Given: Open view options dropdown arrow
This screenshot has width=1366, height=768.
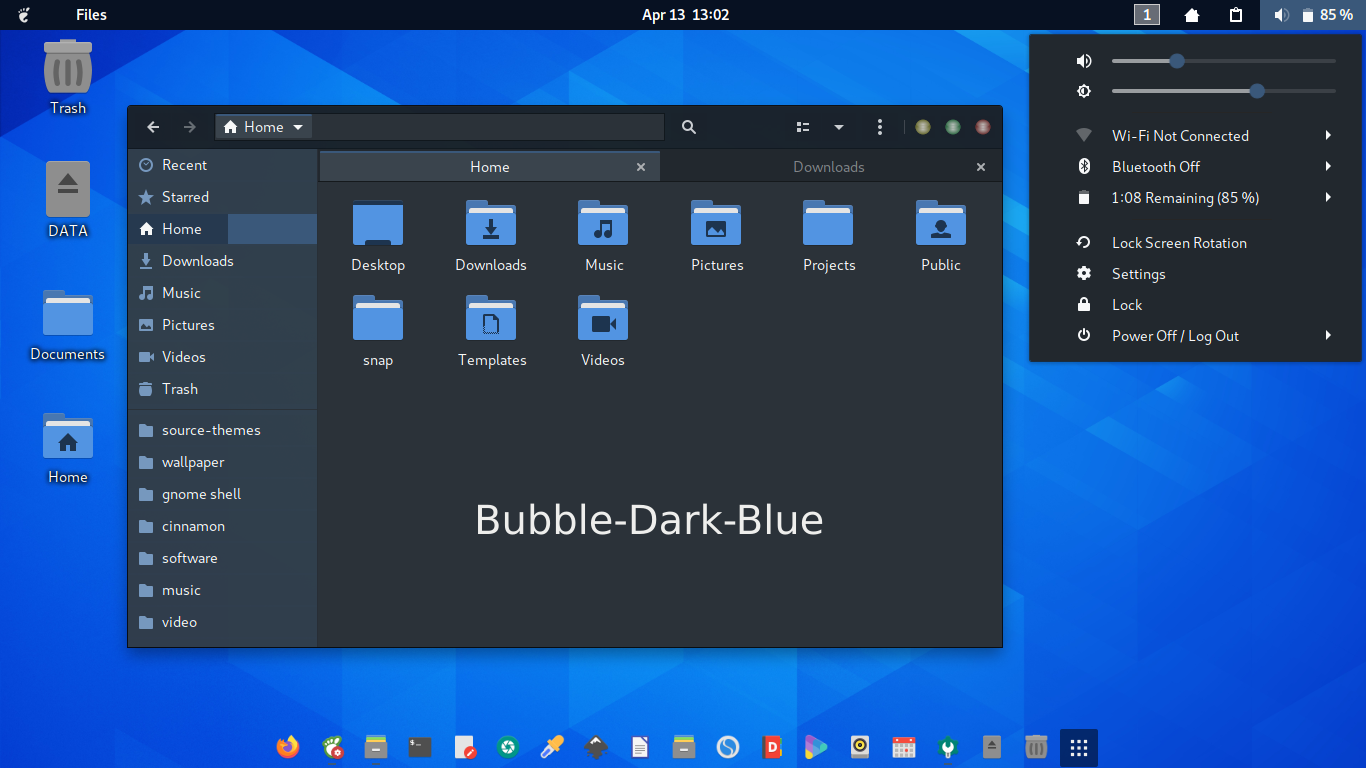Looking at the screenshot, I should coord(839,127).
